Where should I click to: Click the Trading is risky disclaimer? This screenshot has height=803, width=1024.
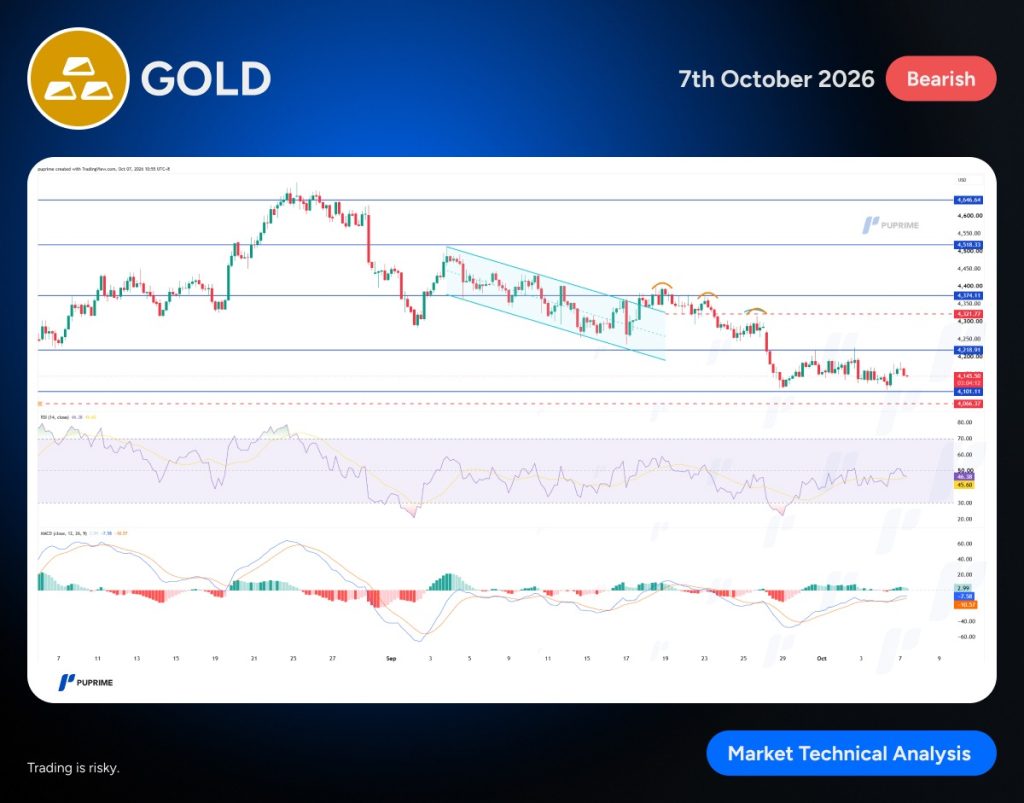click(73, 768)
